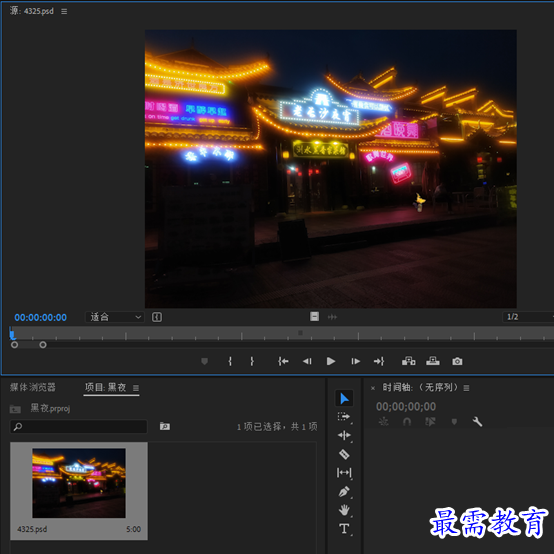Toggle Snap magnet in timeline
The image size is (554, 554).
[407, 421]
